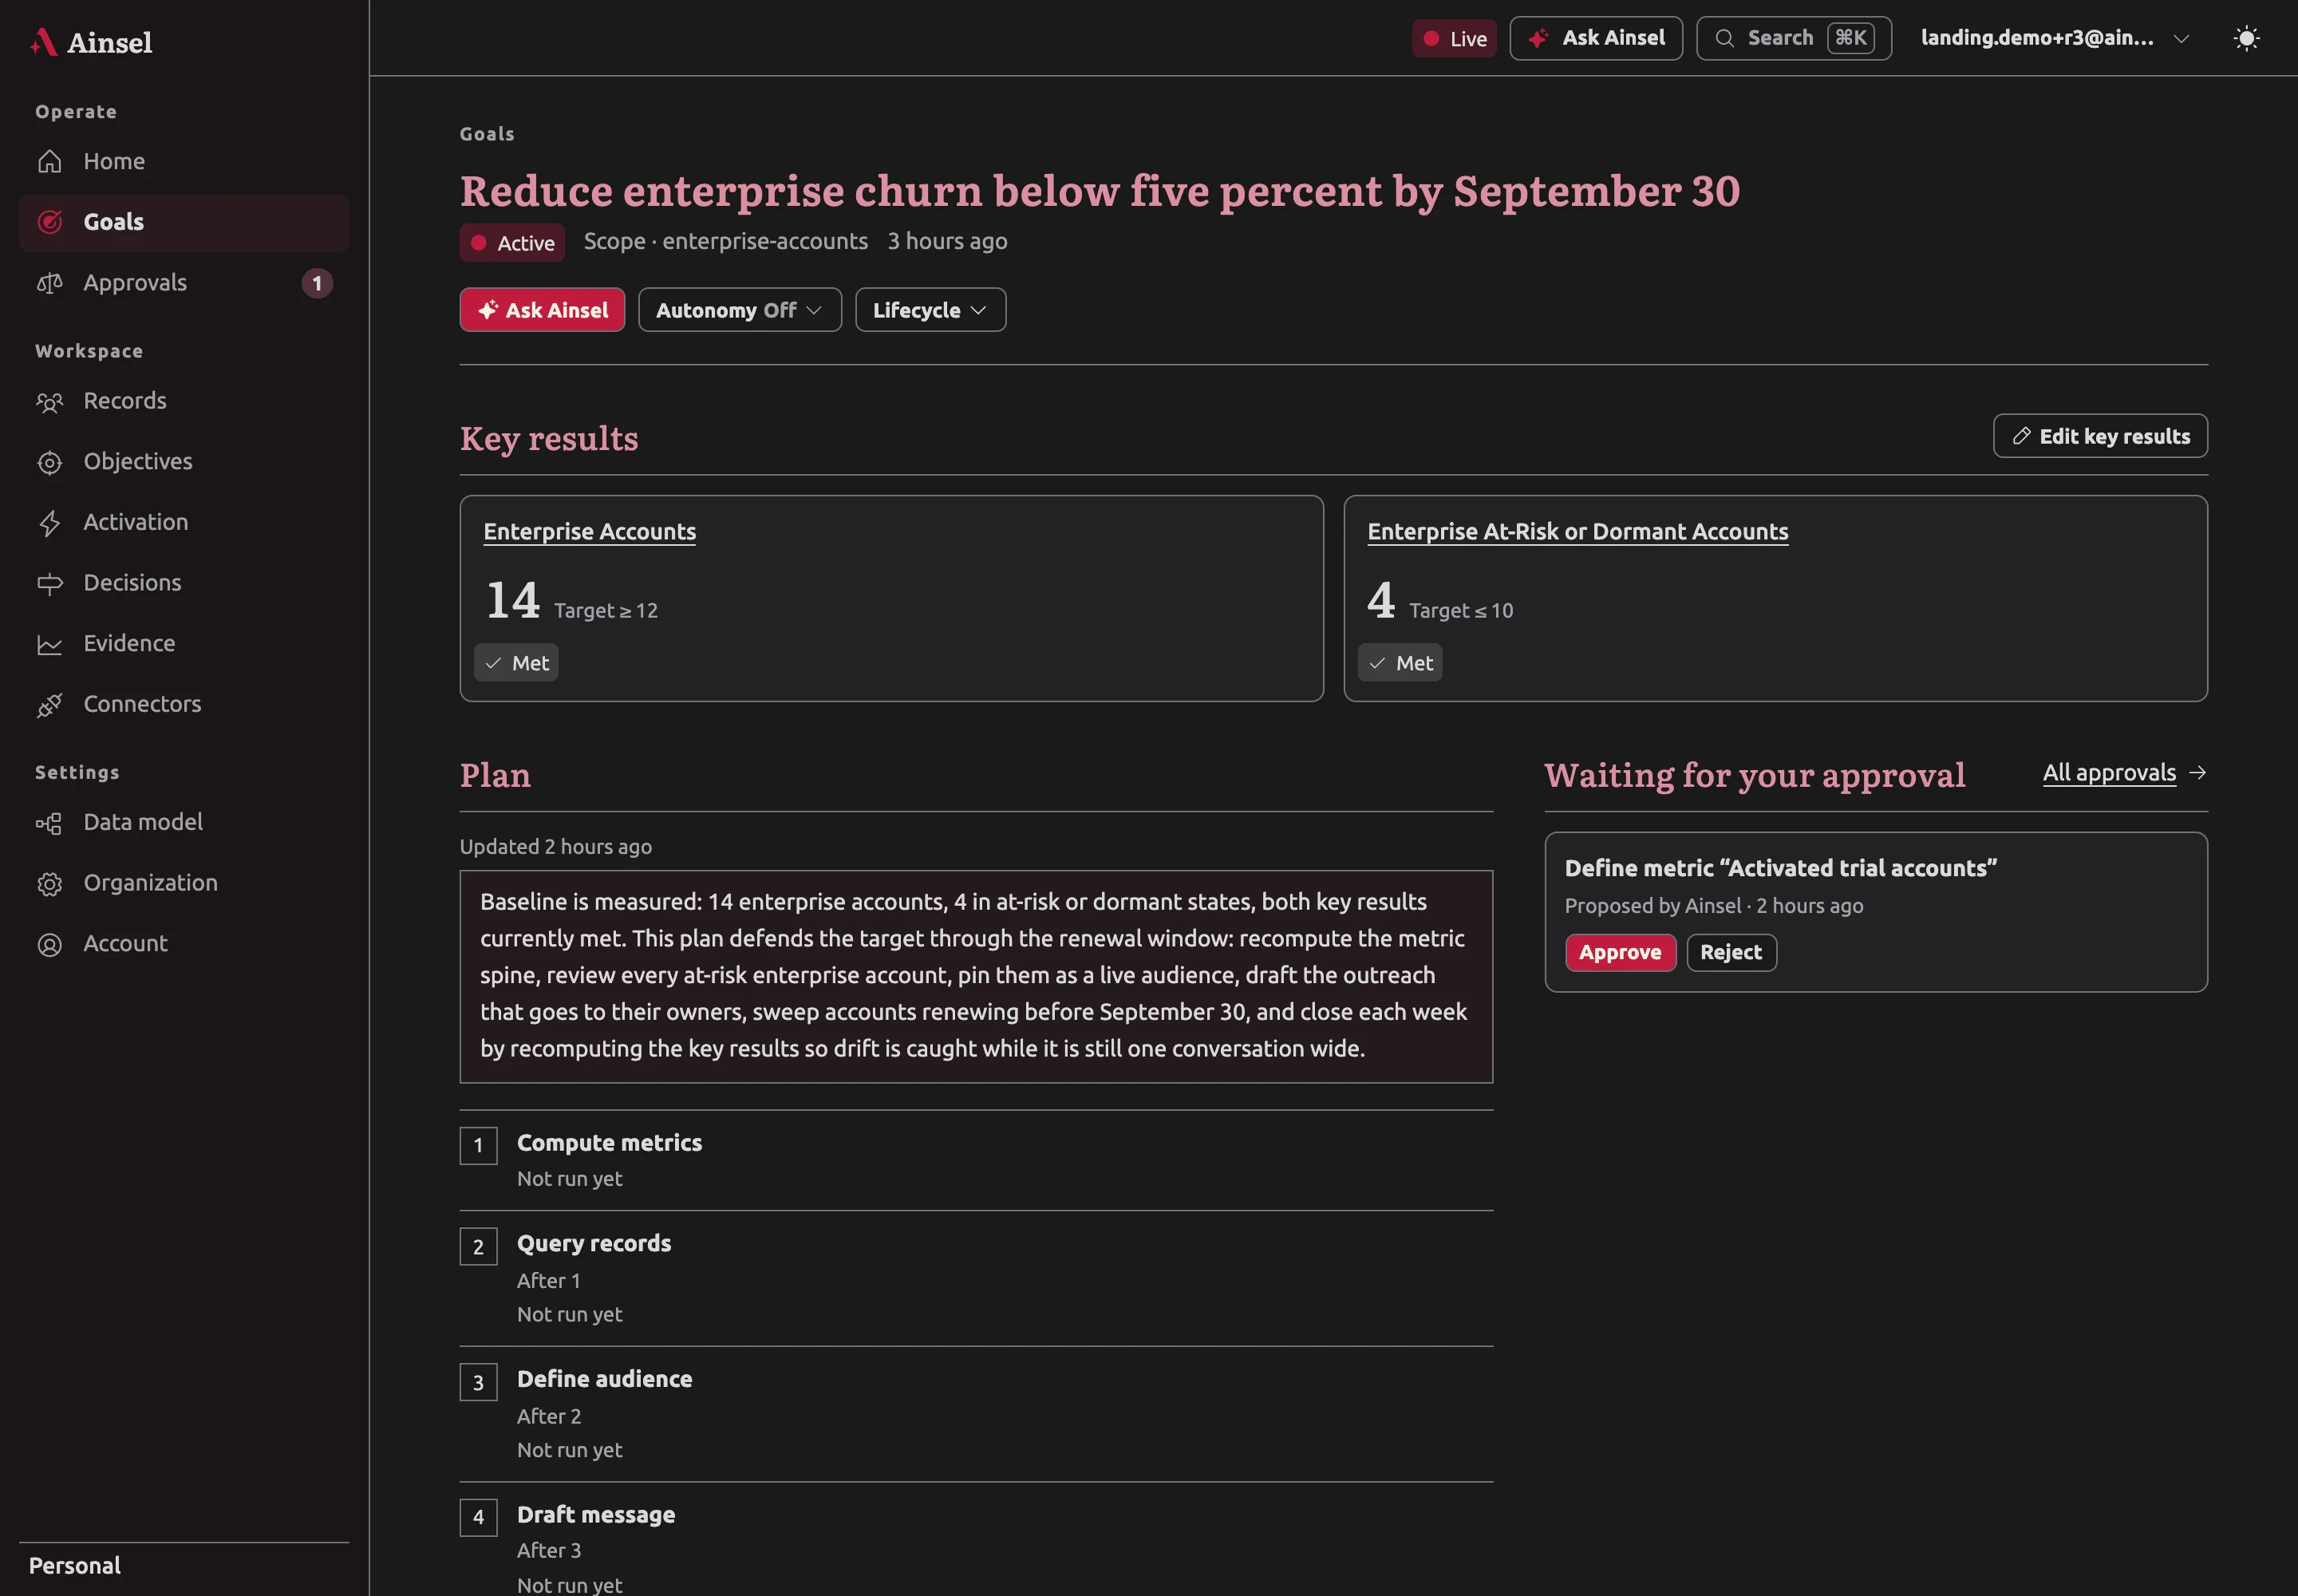Click 'Define metric Activated trial accounts' title
The image size is (2298, 1596).
click(x=1780, y=868)
